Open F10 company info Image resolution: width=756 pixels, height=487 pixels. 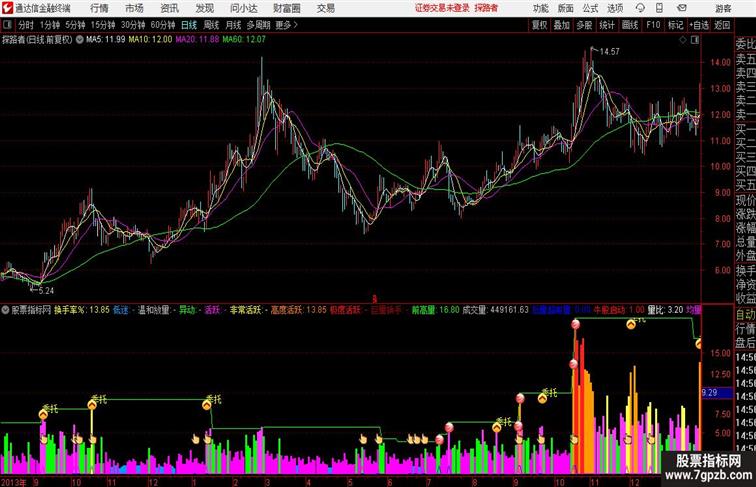(653, 25)
